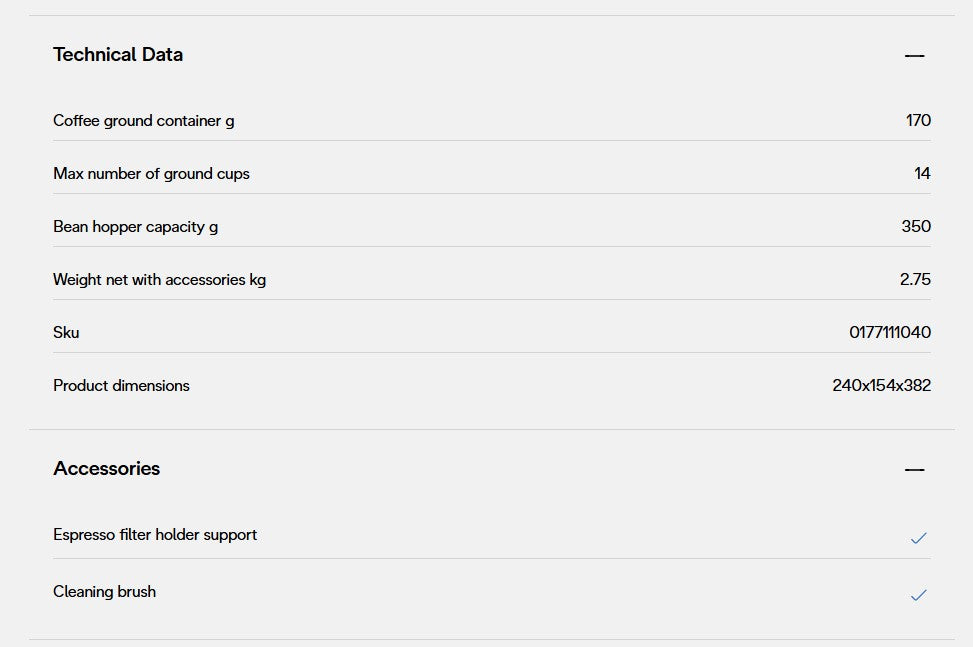Image resolution: width=973 pixels, height=647 pixels.
Task: Click the ground cups value 14
Action: pos(922,174)
